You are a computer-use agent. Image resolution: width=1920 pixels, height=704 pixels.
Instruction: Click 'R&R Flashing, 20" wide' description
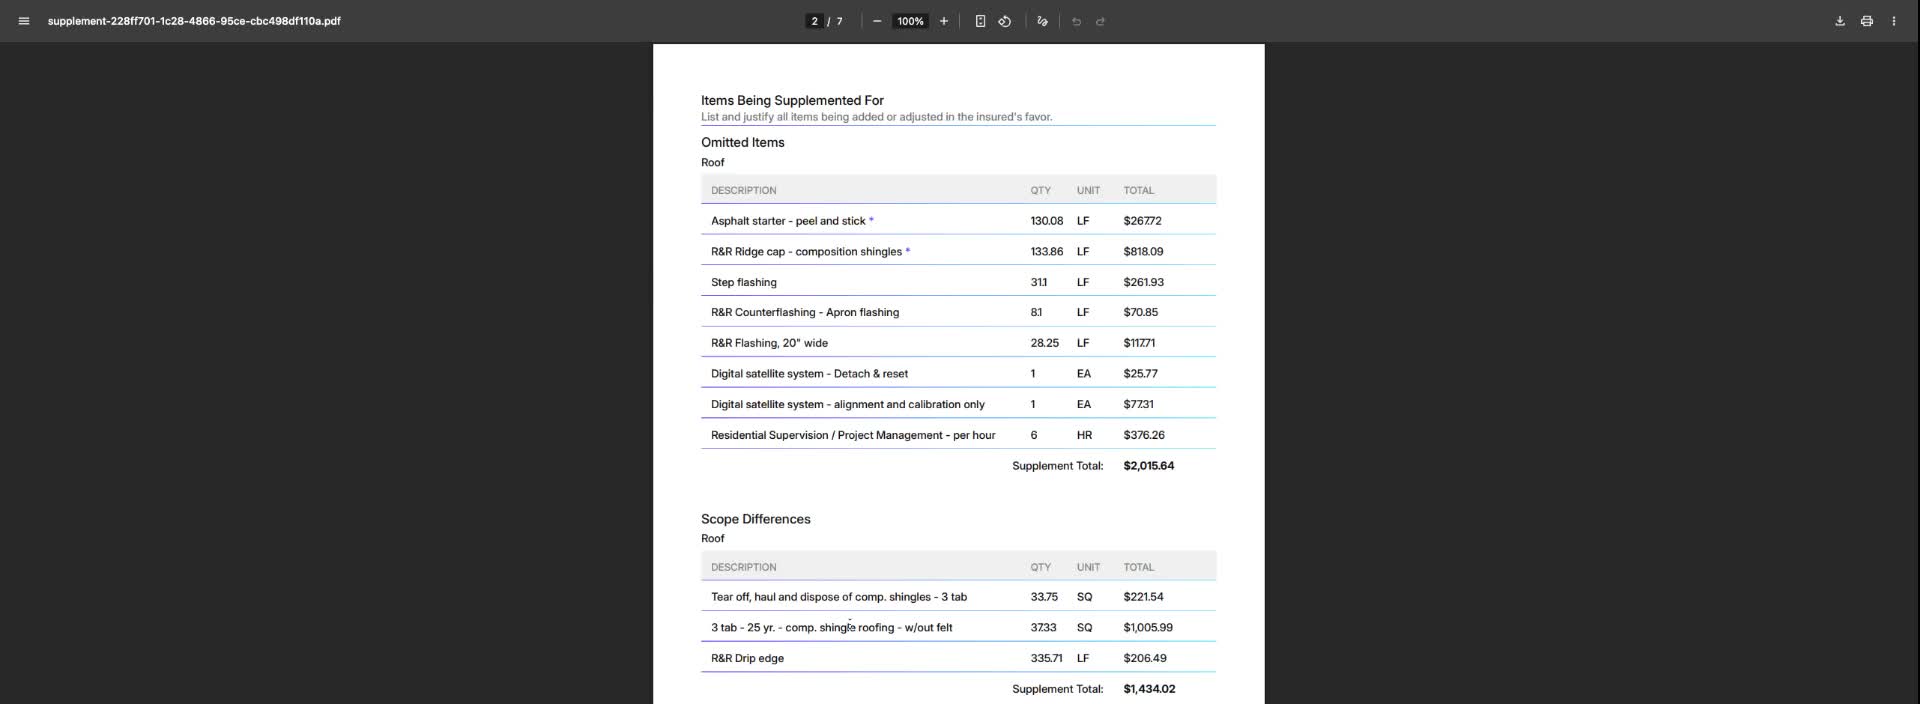pyautogui.click(x=769, y=343)
